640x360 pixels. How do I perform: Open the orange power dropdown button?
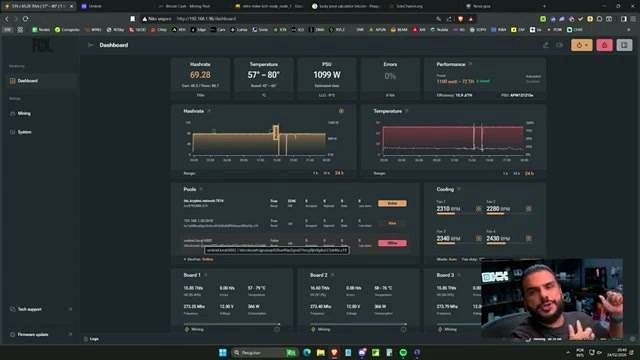[582, 45]
